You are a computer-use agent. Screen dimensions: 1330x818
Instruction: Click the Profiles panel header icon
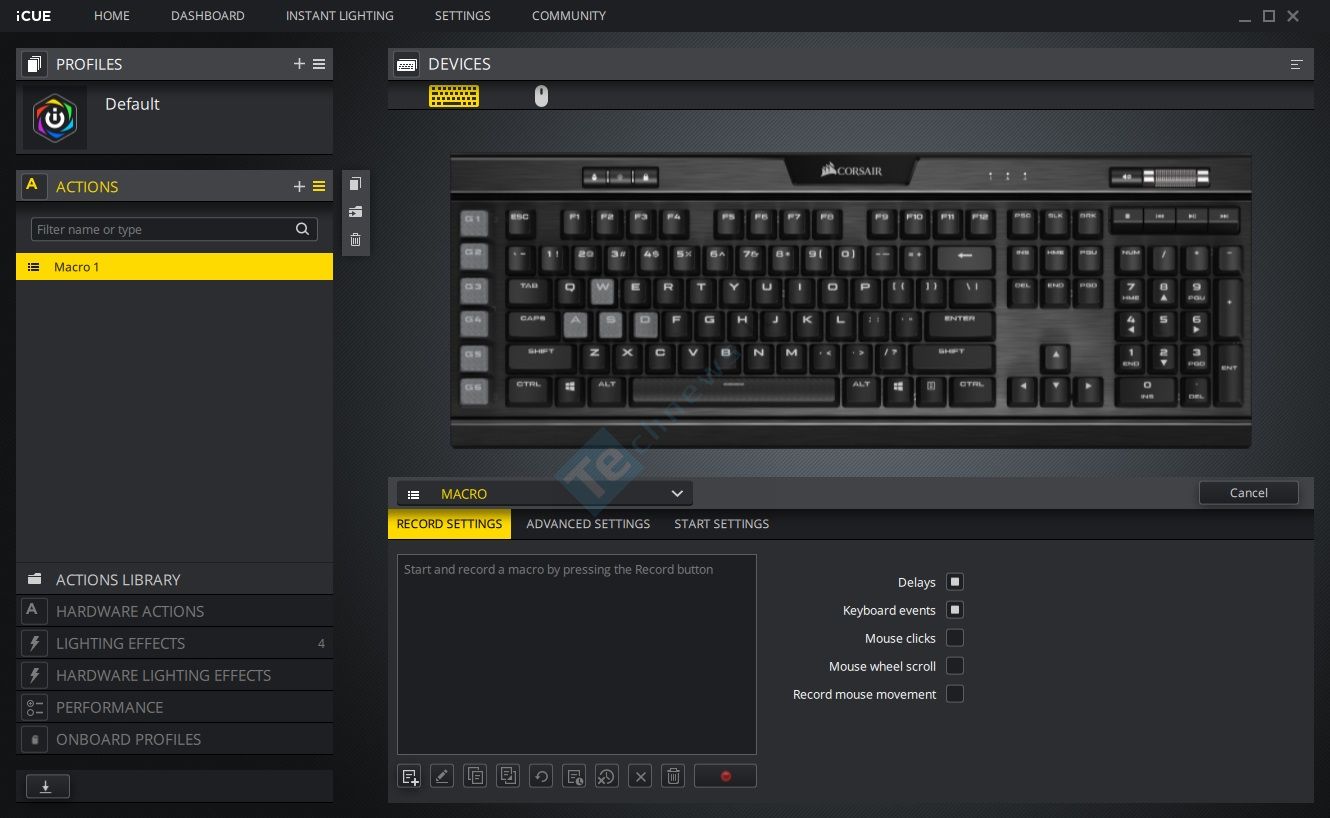[x=33, y=64]
